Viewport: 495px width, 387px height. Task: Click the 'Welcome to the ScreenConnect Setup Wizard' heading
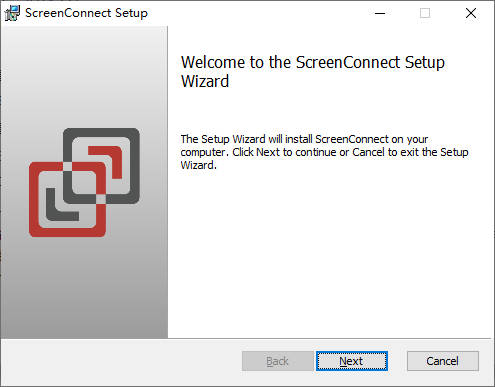[x=313, y=72]
